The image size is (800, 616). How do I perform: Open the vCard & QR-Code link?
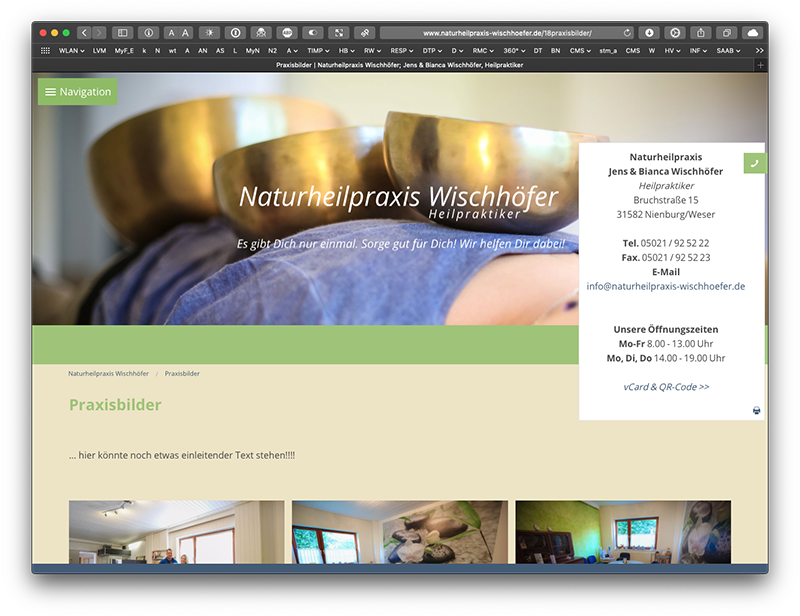pyautogui.click(x=665, y=387)
